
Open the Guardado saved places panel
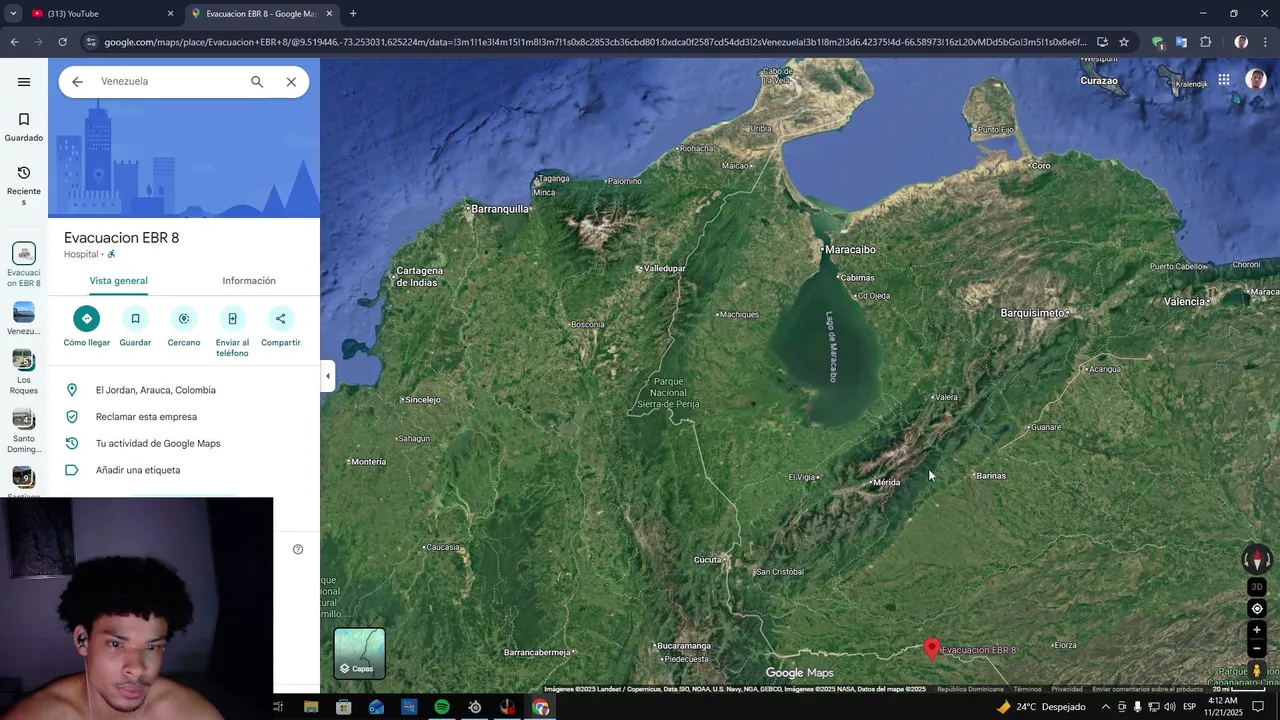click(24, 127)
